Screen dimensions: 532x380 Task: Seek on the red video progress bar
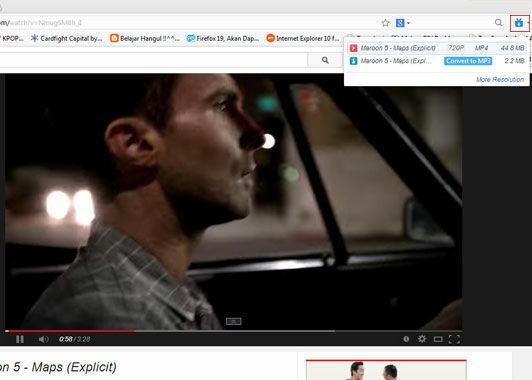point(70,330)
